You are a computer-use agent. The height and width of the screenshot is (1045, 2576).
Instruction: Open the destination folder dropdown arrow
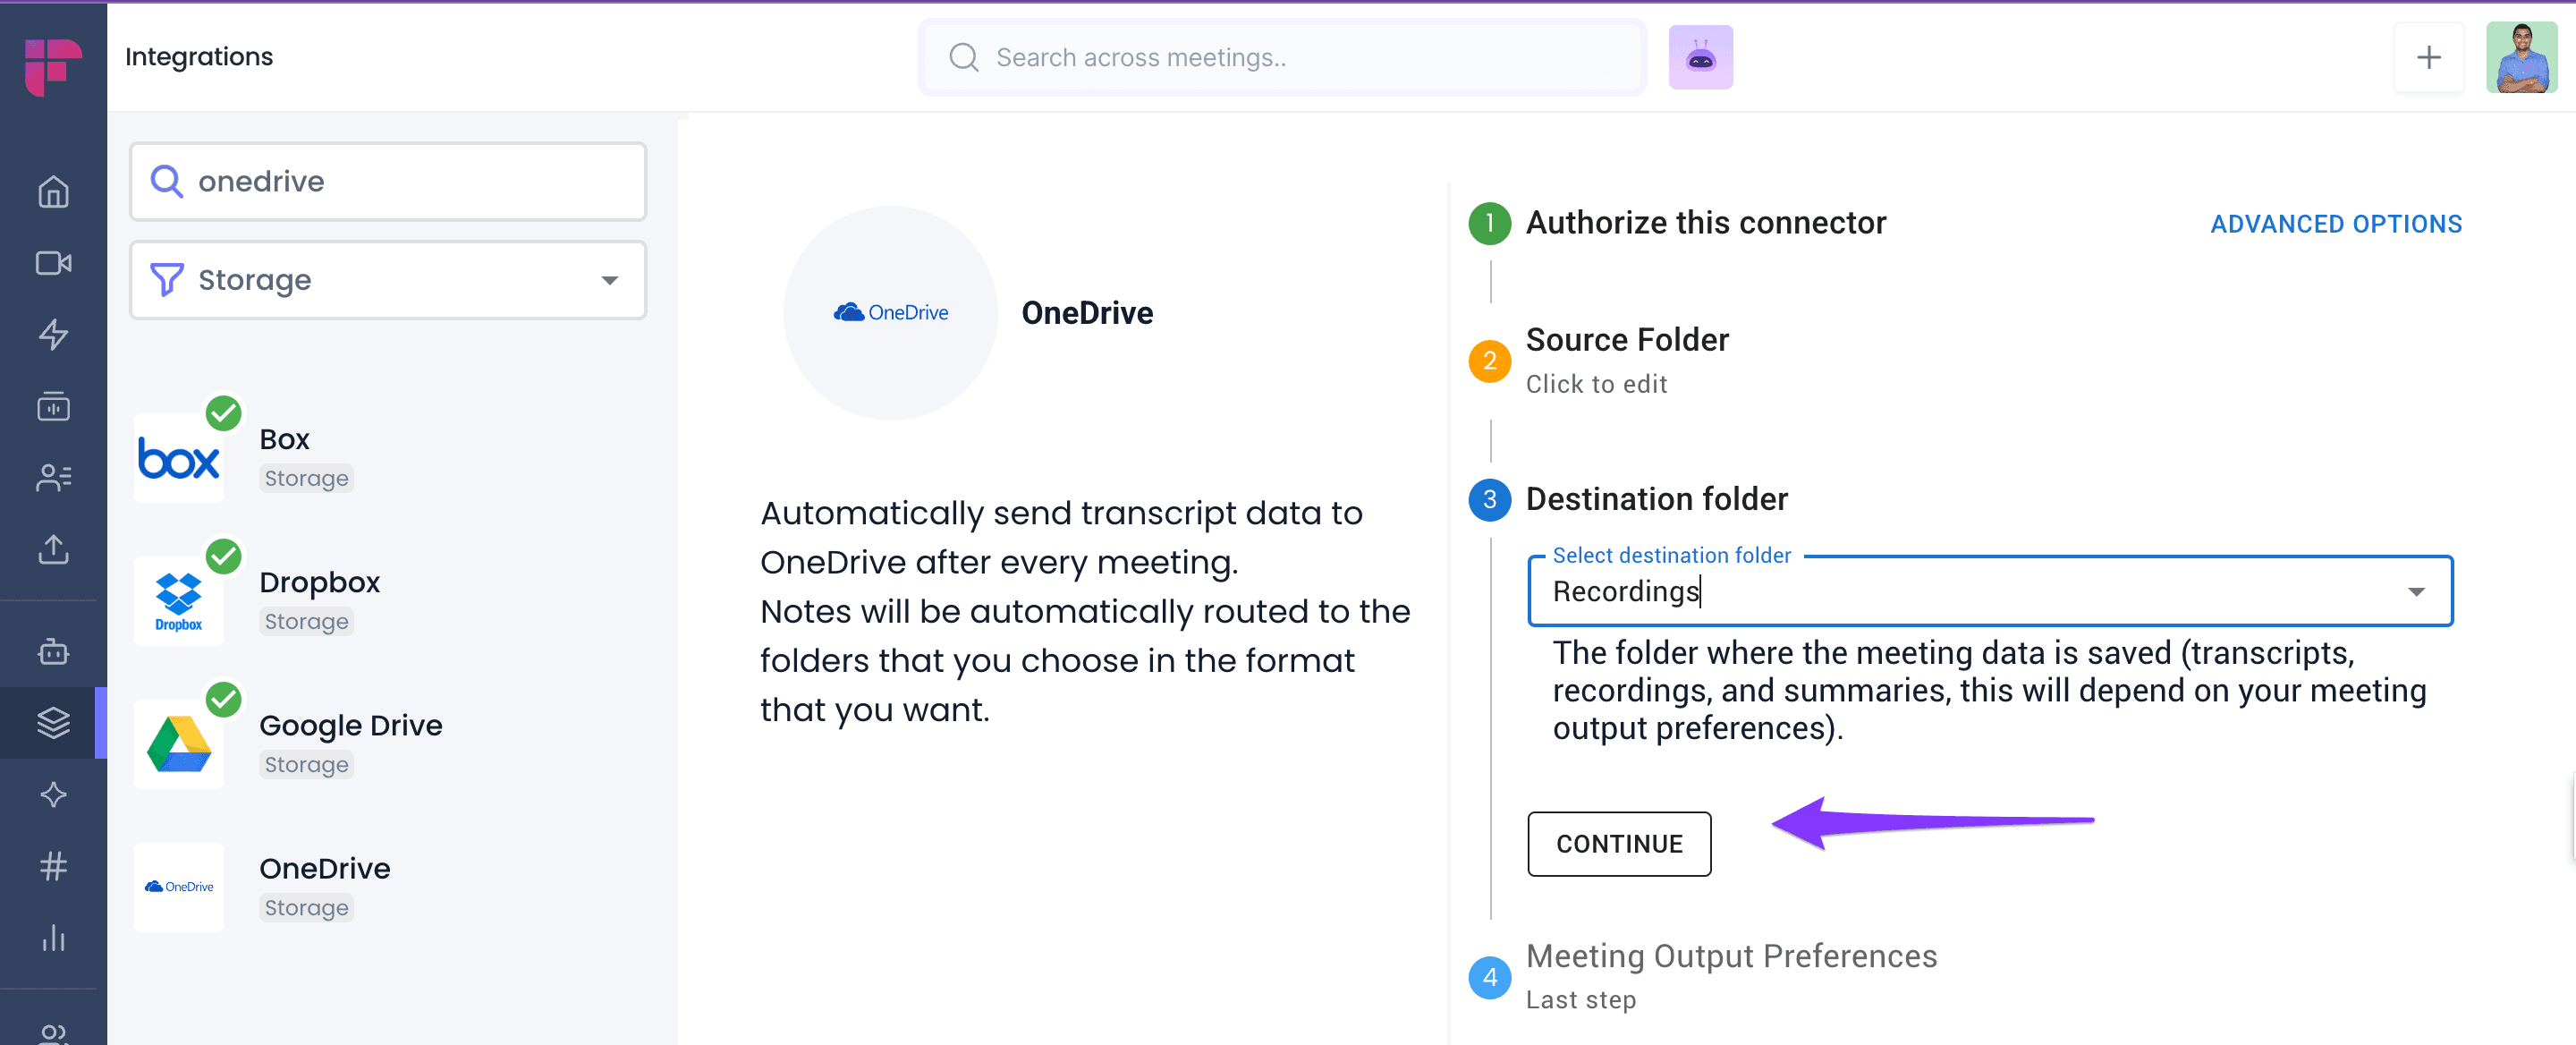point(2416,592)
